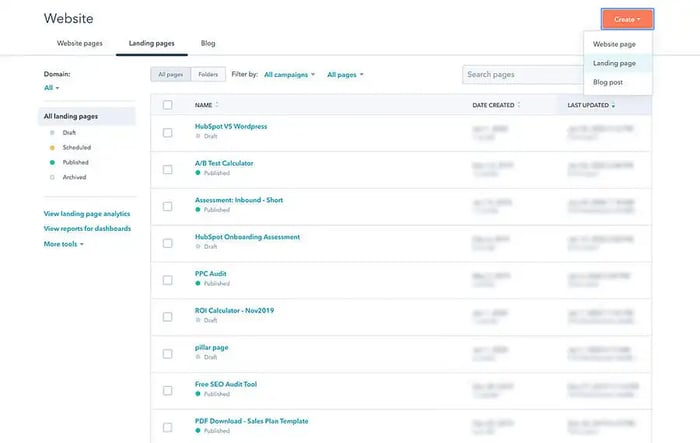Open the A/B Test Calculator page link
700x443 pixels.
tap(224, 163)
